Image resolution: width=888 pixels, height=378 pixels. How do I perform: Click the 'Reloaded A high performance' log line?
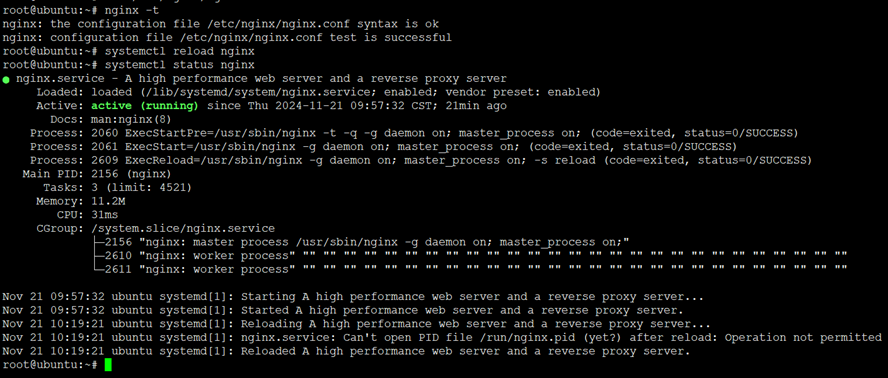pos(347,351)
